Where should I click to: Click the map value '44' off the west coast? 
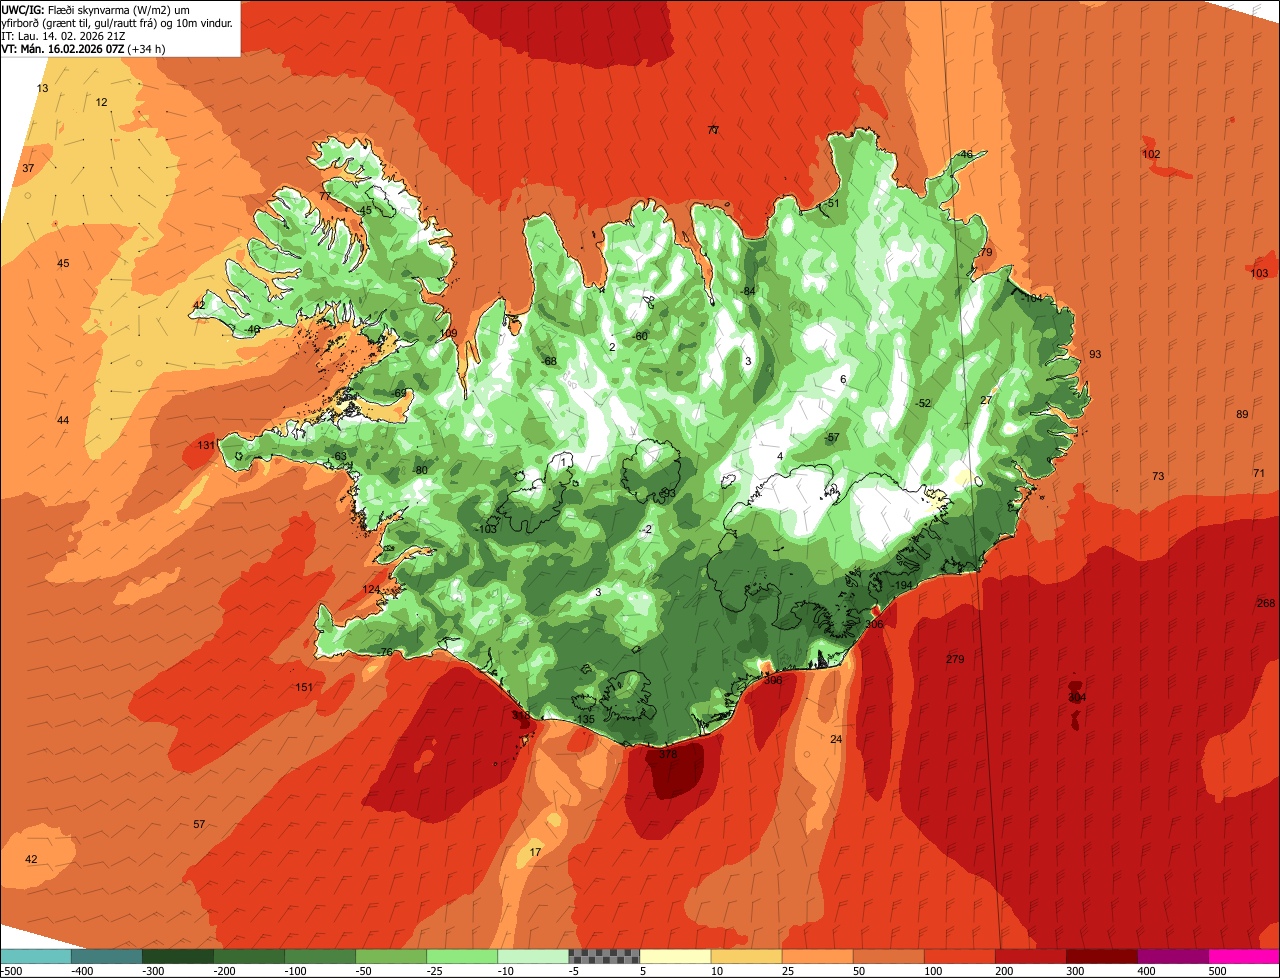point(63,420)
